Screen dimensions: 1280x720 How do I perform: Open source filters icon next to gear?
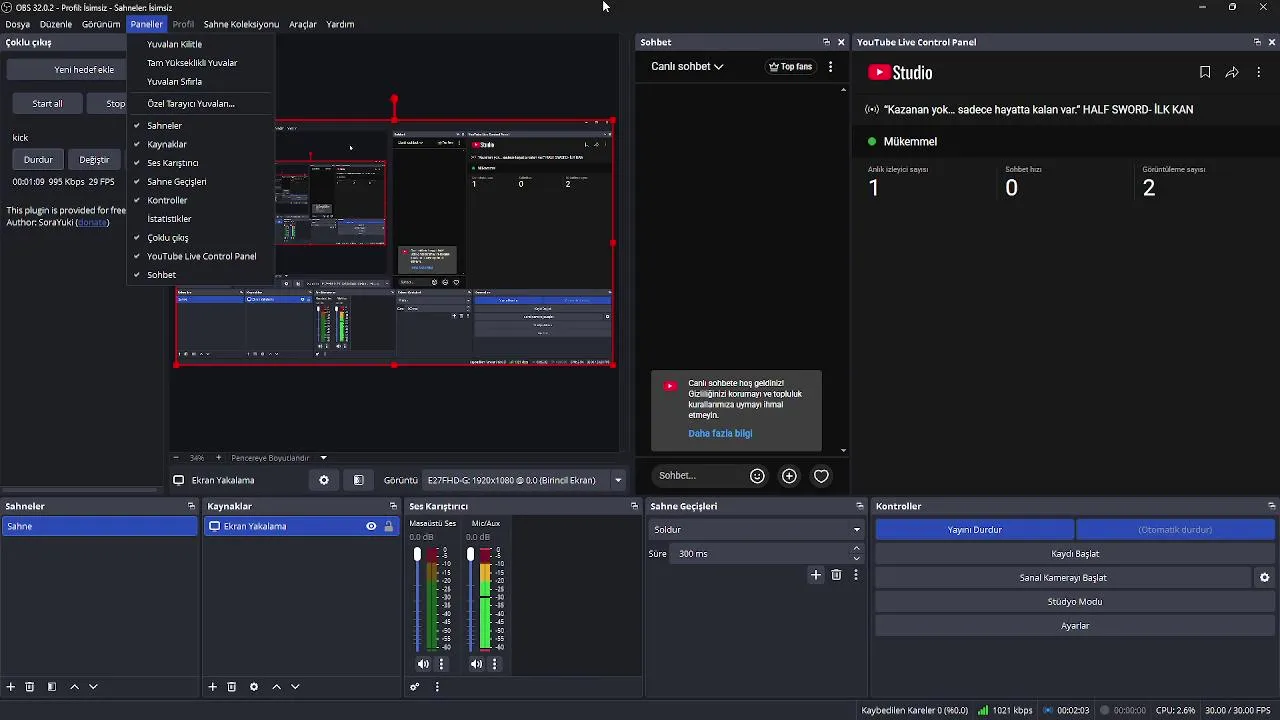[x=358, y=480]
